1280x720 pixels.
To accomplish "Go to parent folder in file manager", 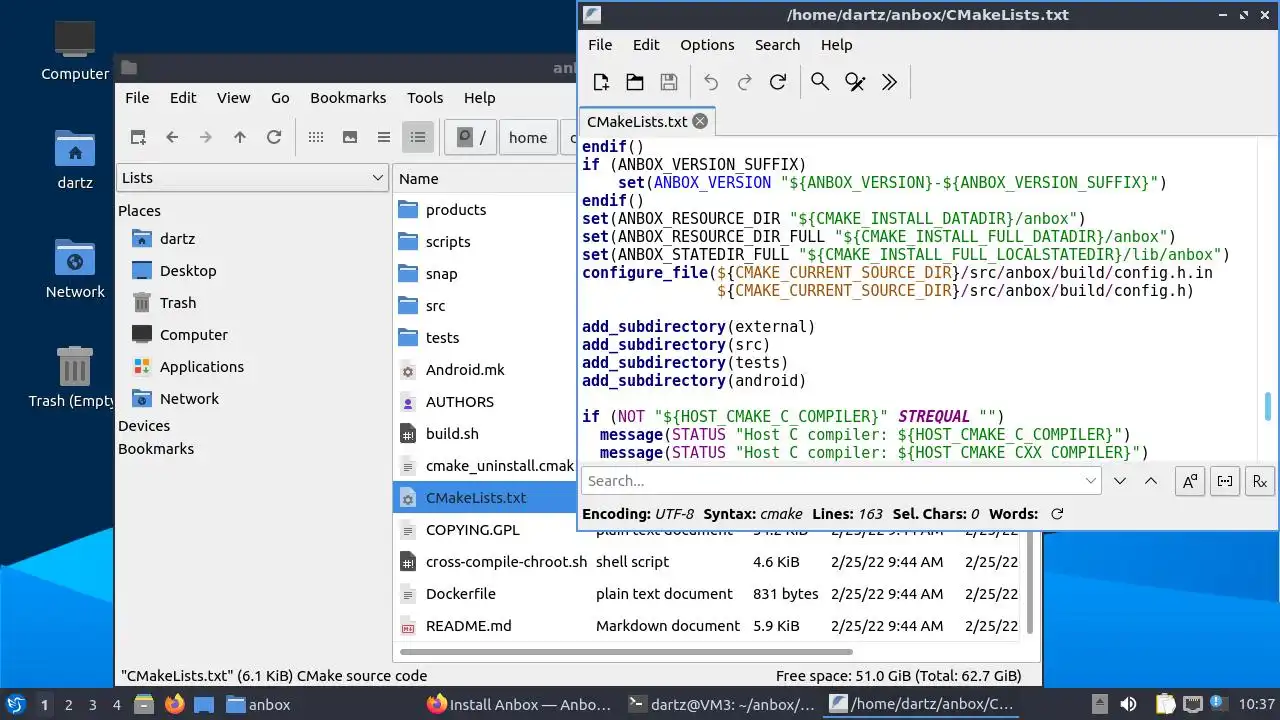I will coord(240,137).
